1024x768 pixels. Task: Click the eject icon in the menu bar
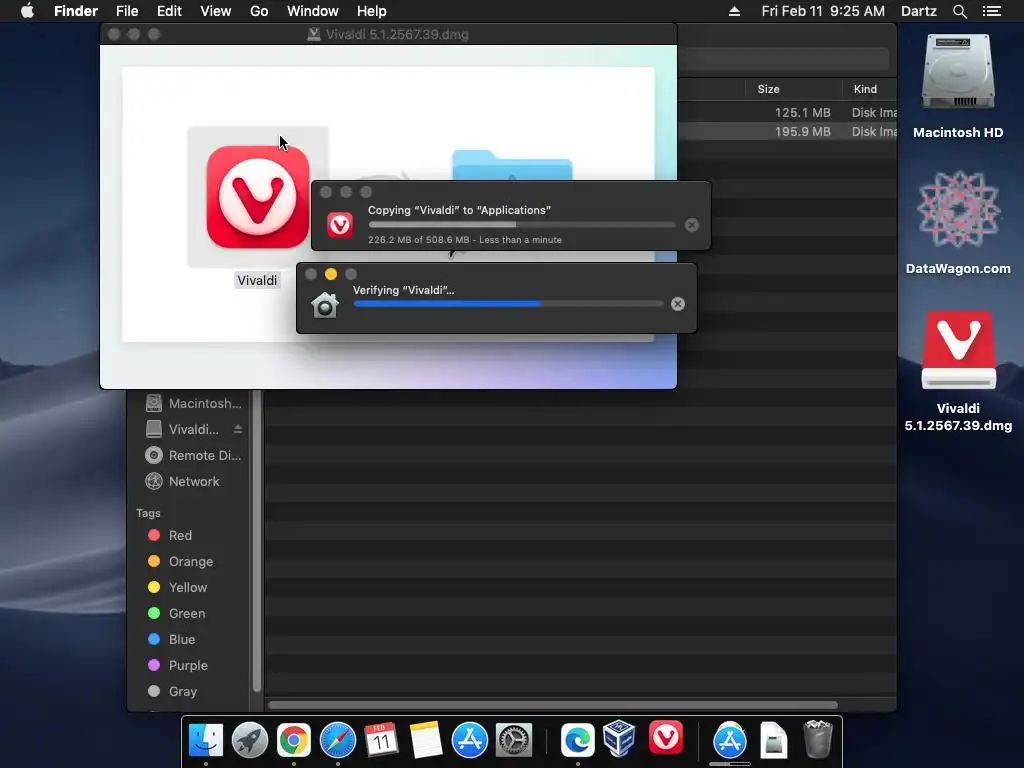[734, 11]
